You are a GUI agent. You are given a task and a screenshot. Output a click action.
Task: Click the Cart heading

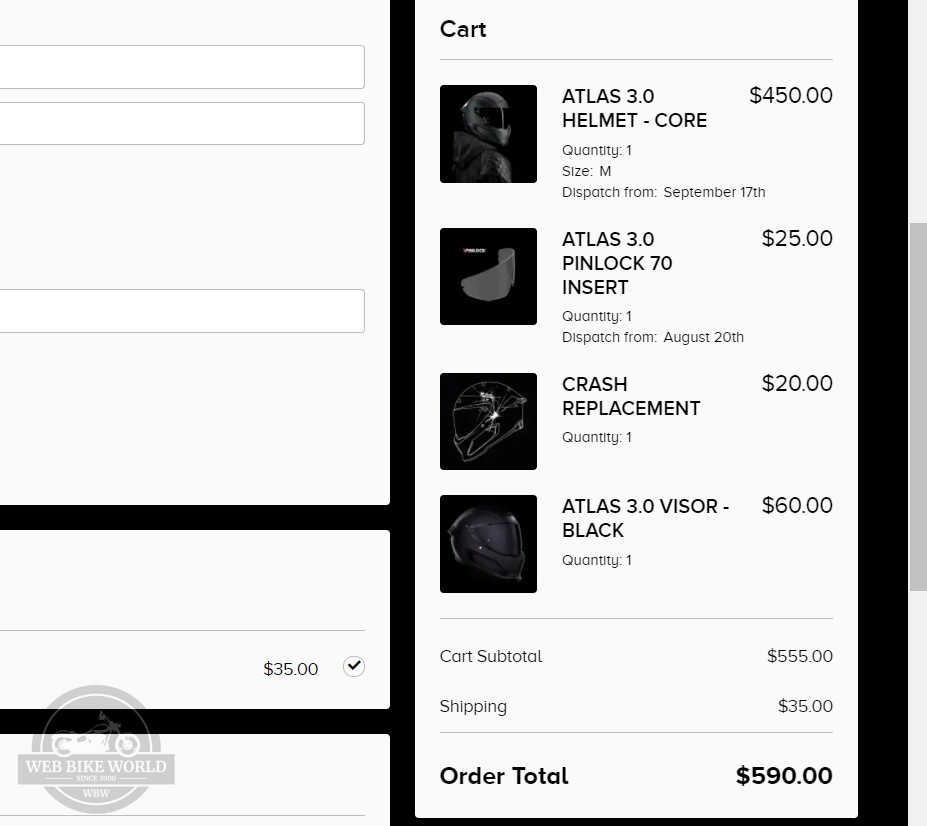[463, 29]
